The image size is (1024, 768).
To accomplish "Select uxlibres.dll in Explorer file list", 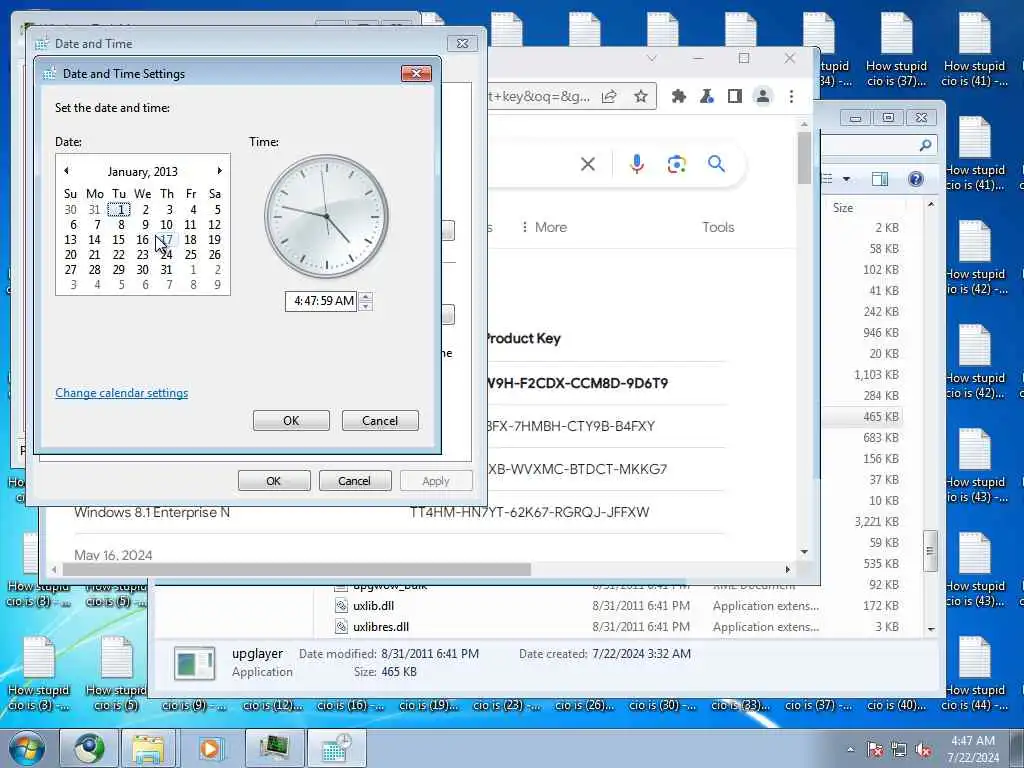I will coord(381,627).
